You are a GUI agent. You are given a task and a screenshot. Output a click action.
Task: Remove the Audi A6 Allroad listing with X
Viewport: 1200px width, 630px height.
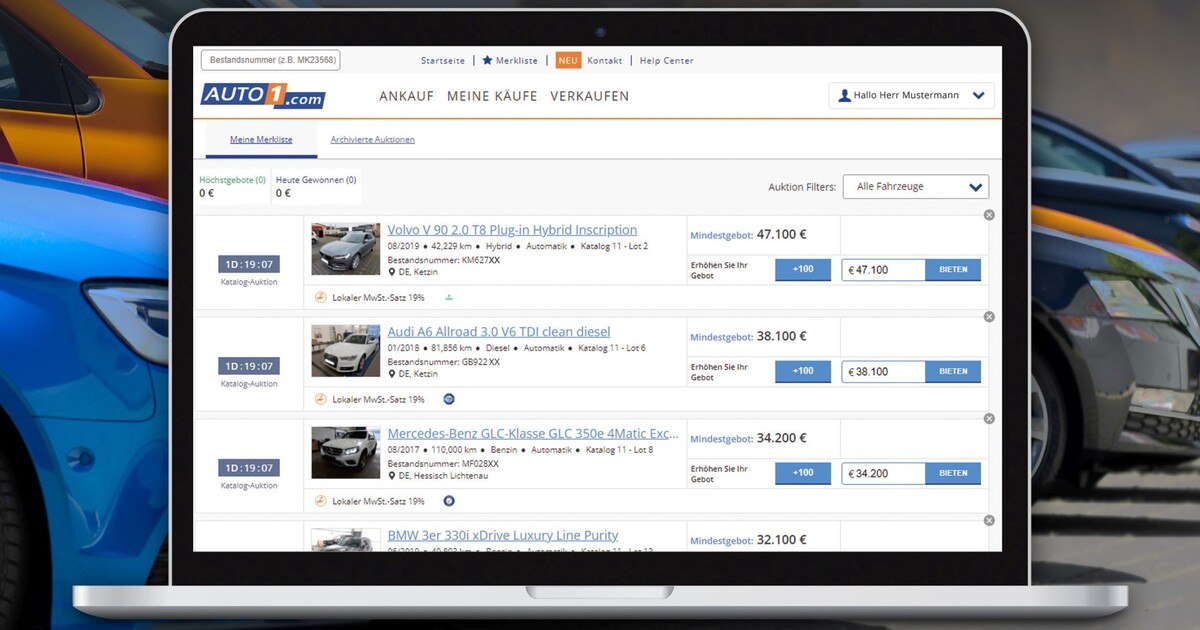[x=989, y=317]
